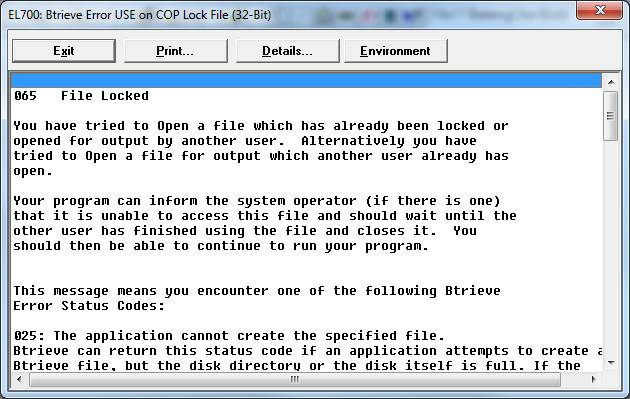Click the Exit button
The height and width of the screenshot is (399, 630).
(x=64, y=51)
